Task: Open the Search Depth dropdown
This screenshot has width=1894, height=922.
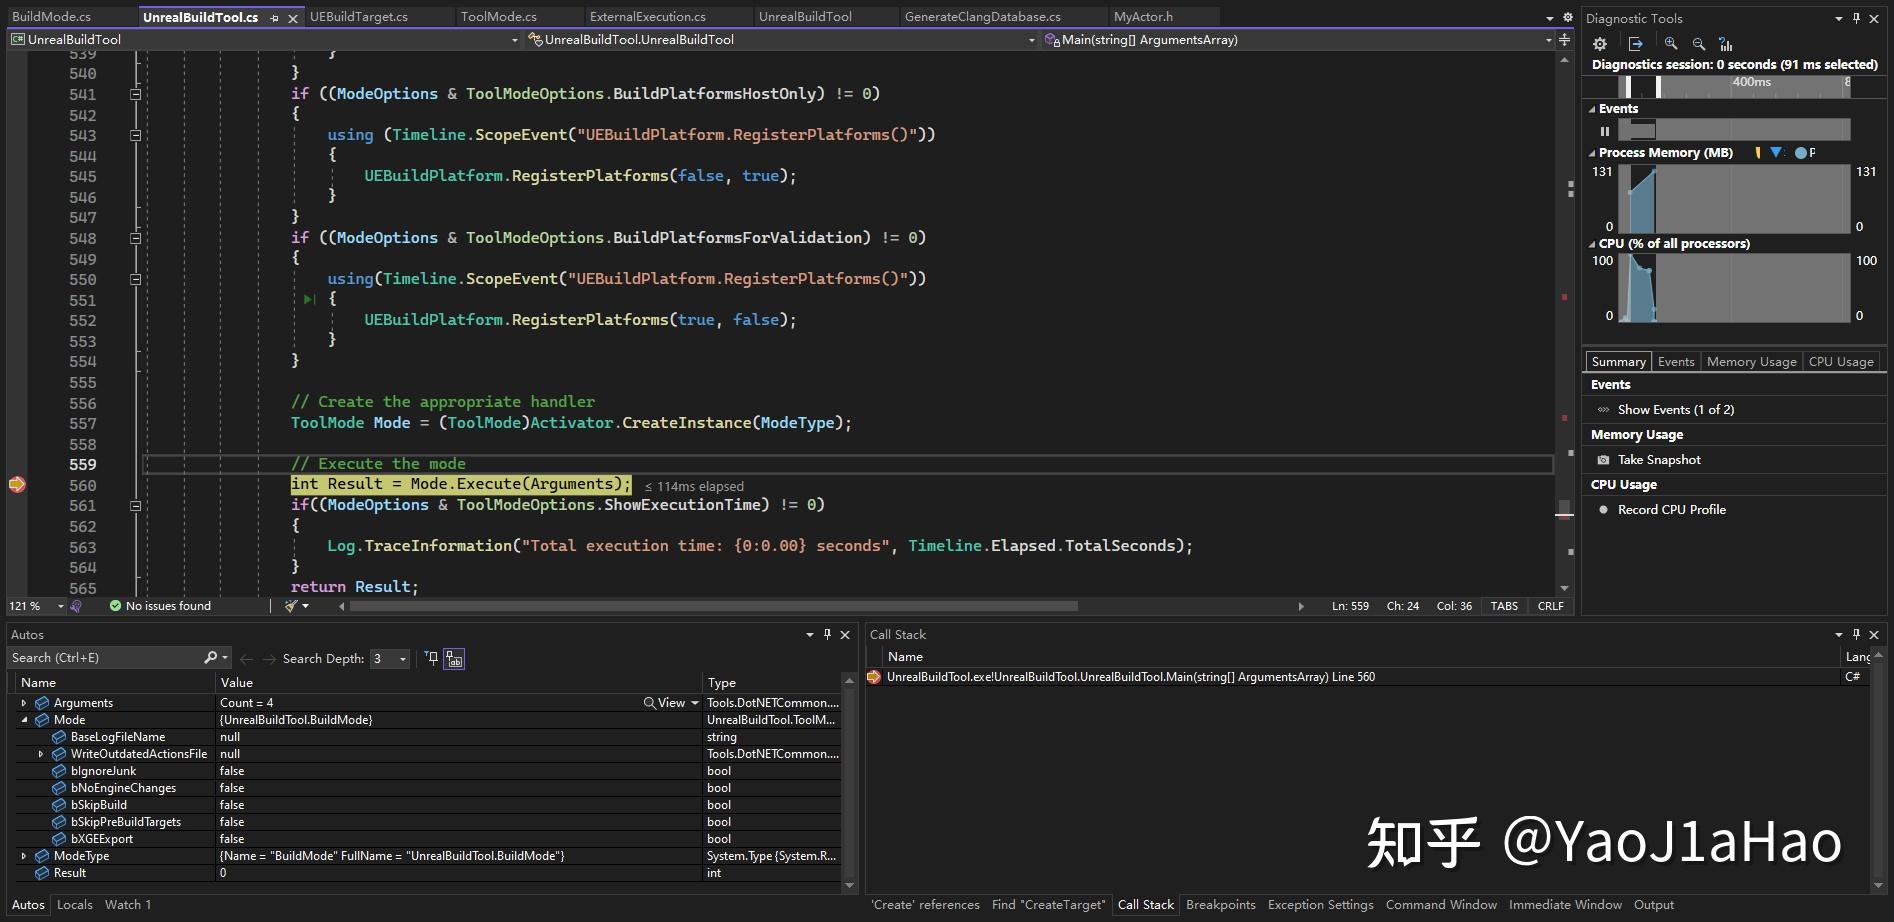Action: tap(403, 658)
